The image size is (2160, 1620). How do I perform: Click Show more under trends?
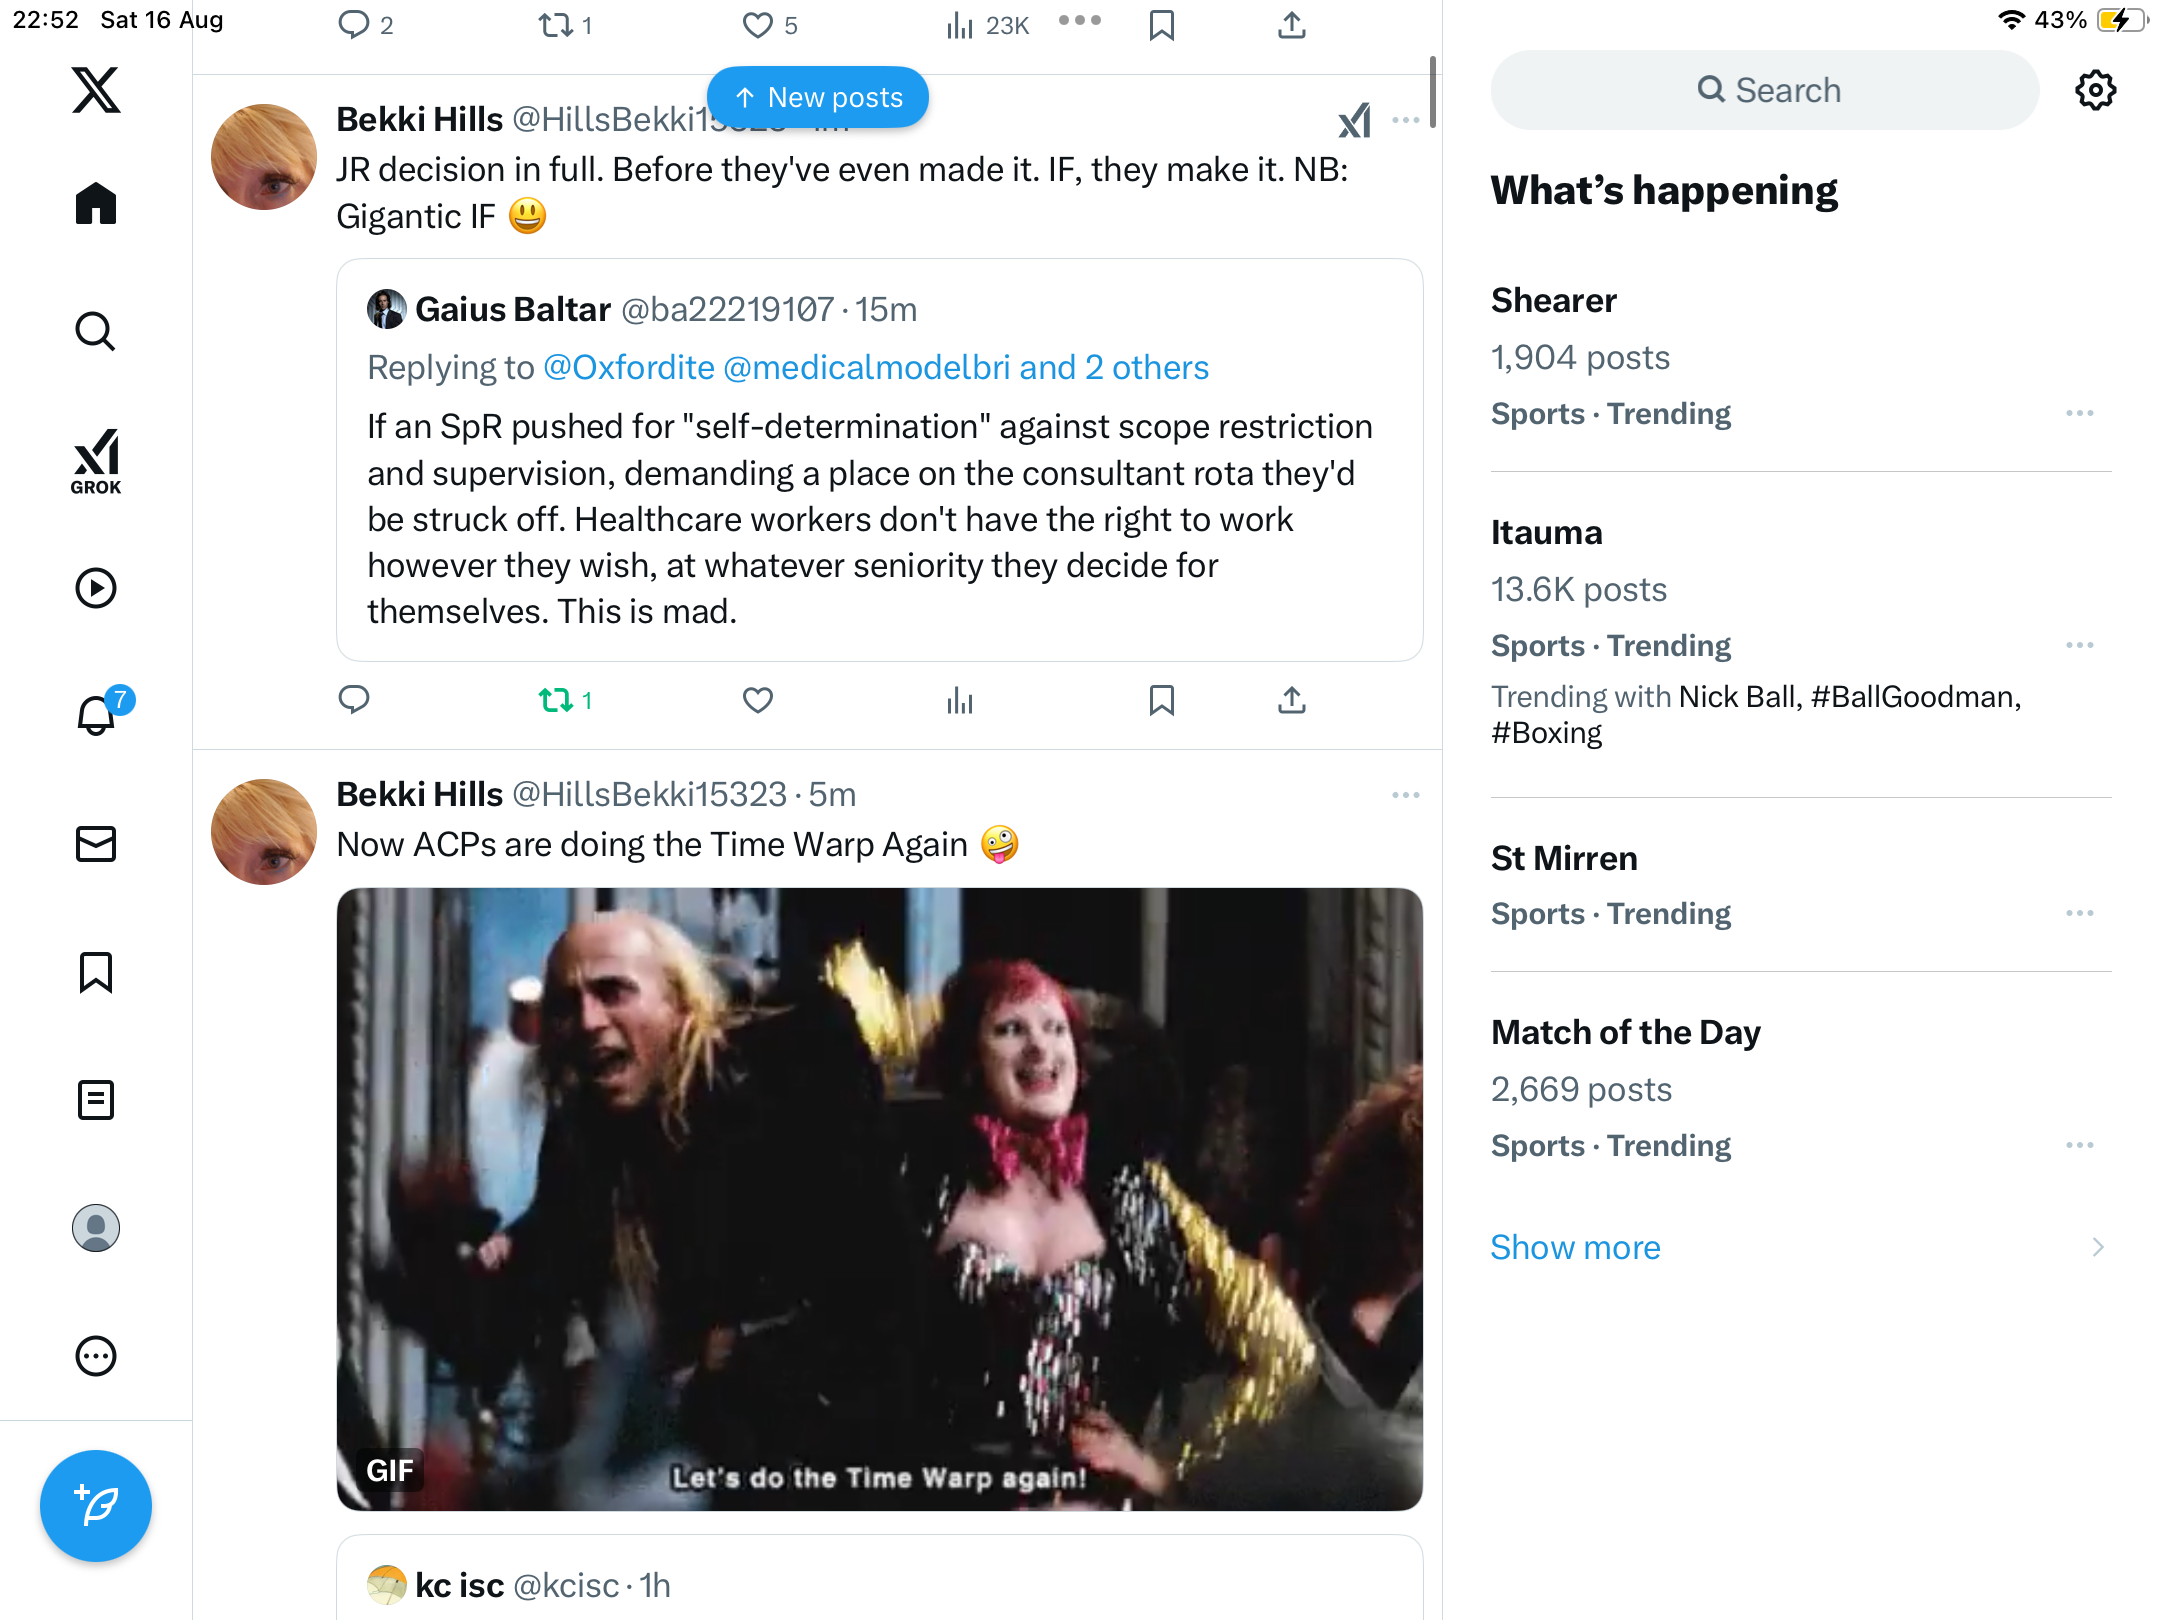tap(1575, 1247)
